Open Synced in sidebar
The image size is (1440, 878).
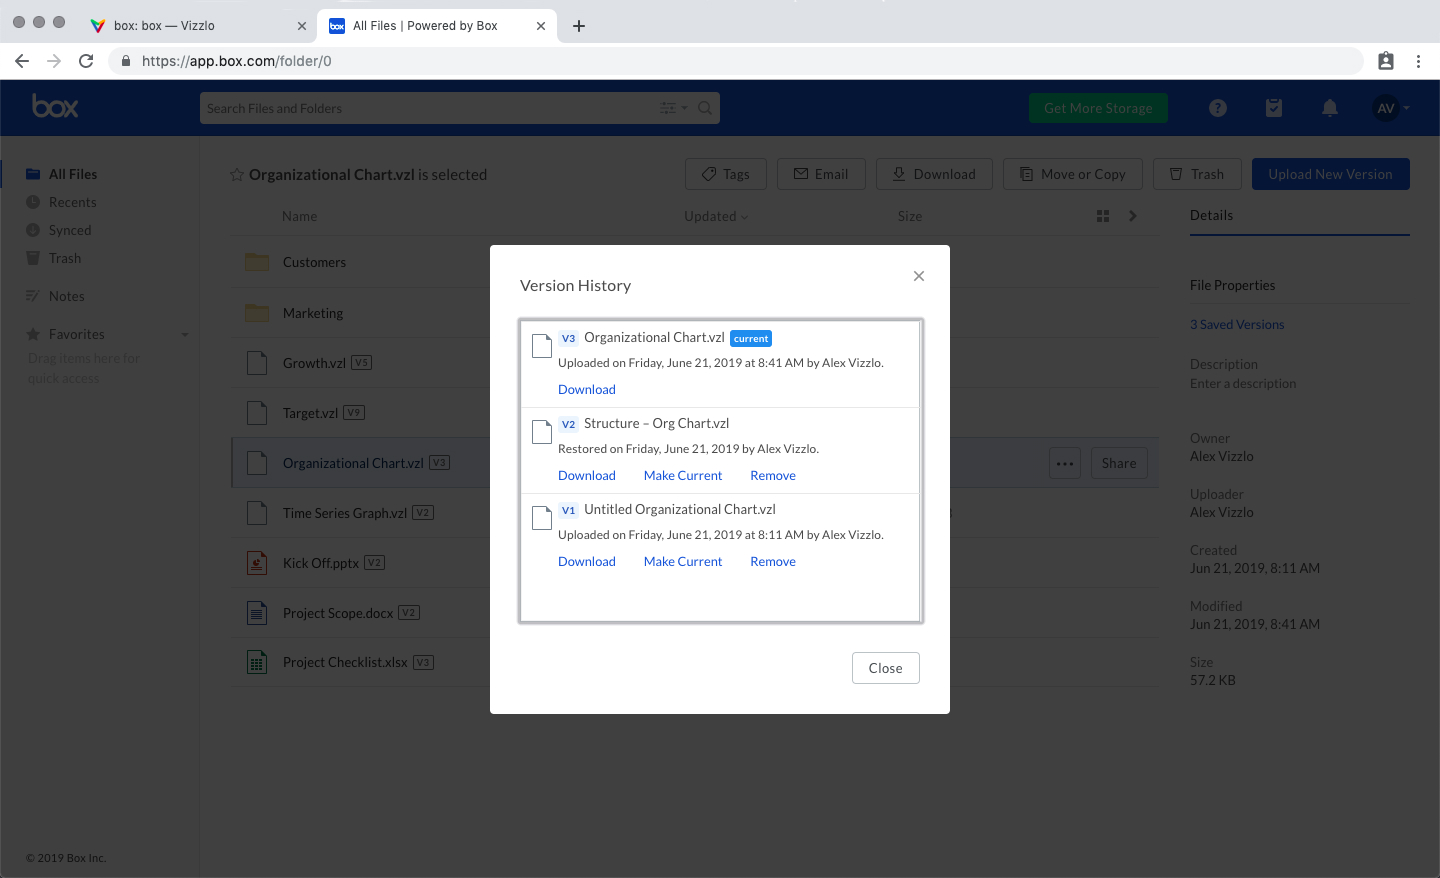coord(70,230)
